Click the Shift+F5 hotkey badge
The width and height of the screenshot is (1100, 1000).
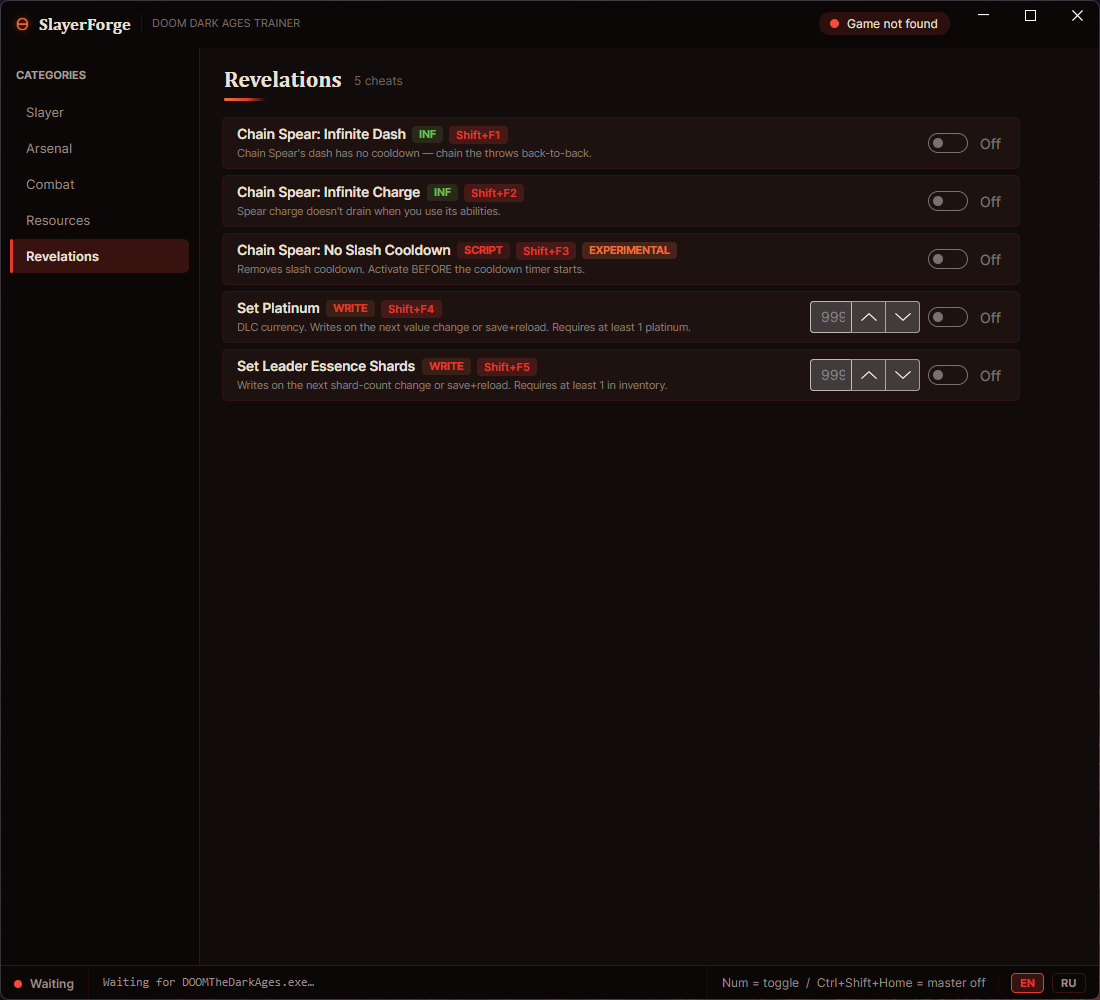(507, 367)
